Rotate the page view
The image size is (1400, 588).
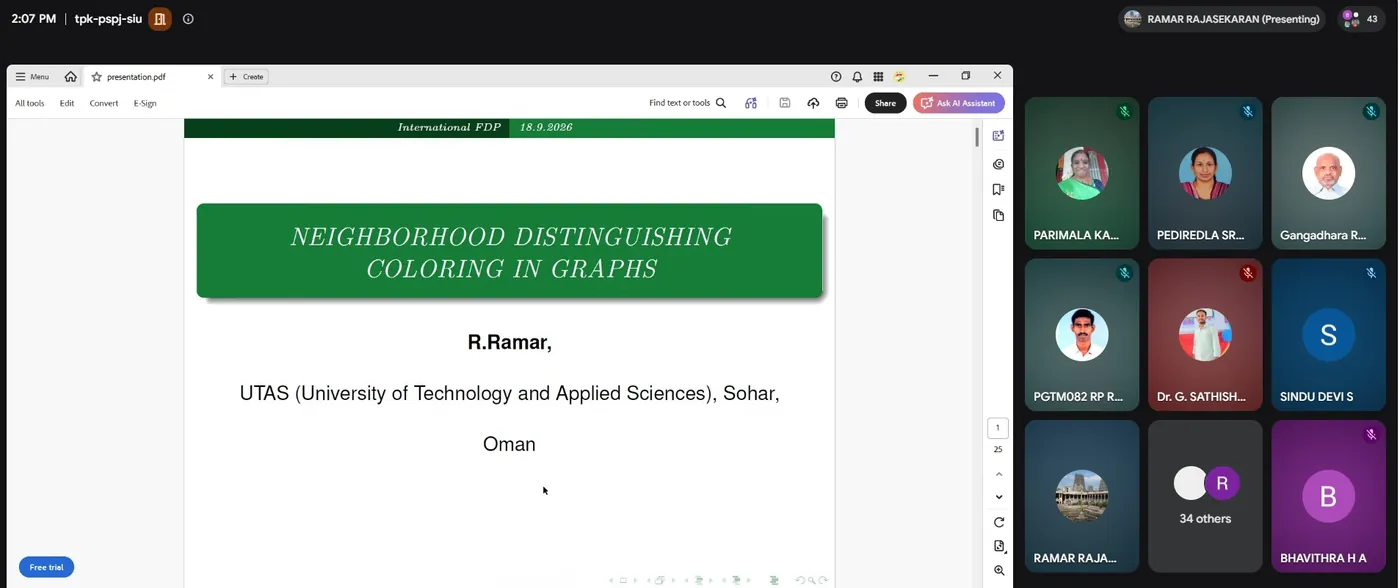(999, 522)
